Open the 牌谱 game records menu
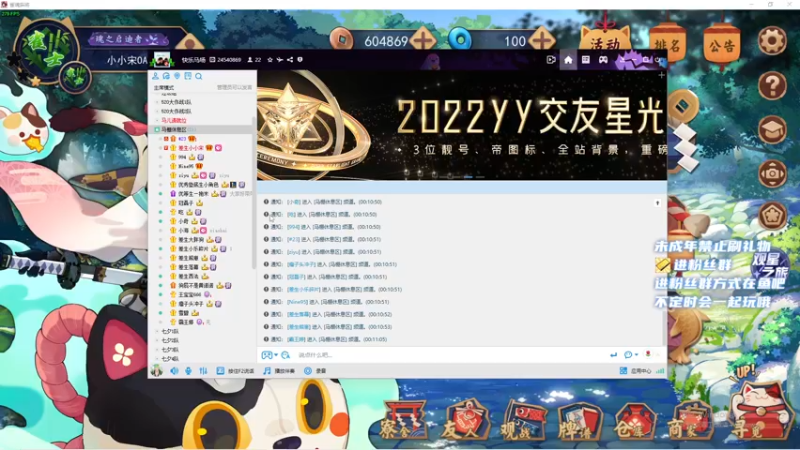Viewport: 800px width, 450px height. [x=580, y=422]
